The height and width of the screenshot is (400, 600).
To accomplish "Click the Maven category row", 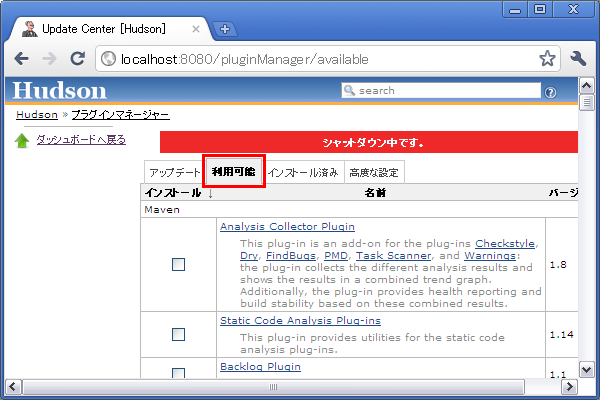I will pyautogui.click(x=359, y=209).
